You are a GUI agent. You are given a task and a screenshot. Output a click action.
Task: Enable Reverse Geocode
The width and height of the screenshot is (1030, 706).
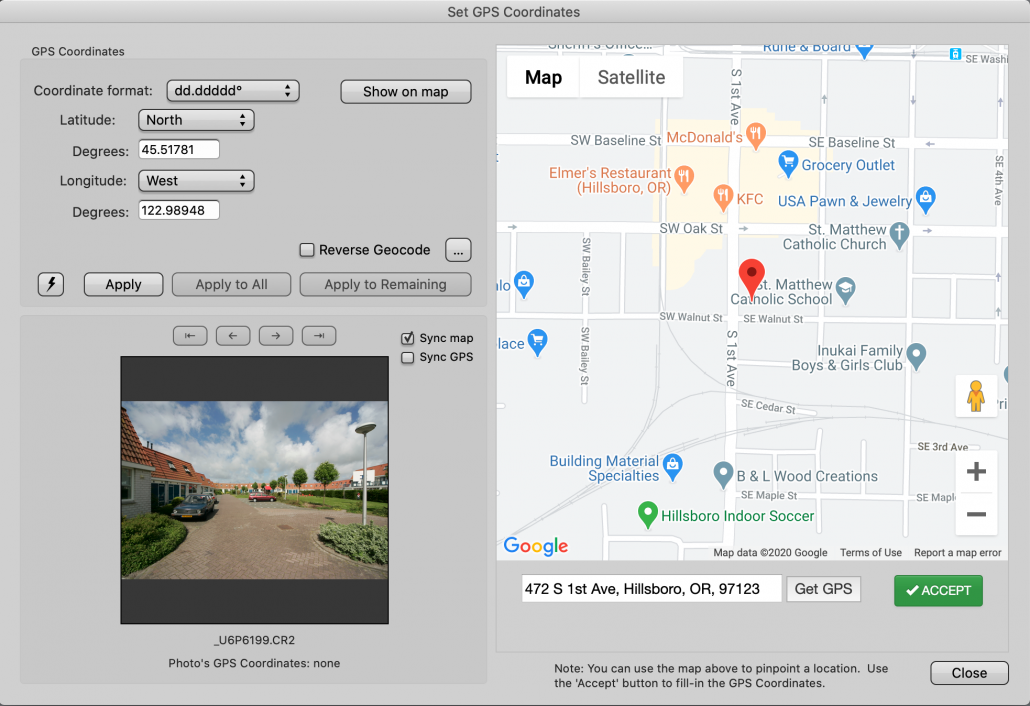(307, 250)
